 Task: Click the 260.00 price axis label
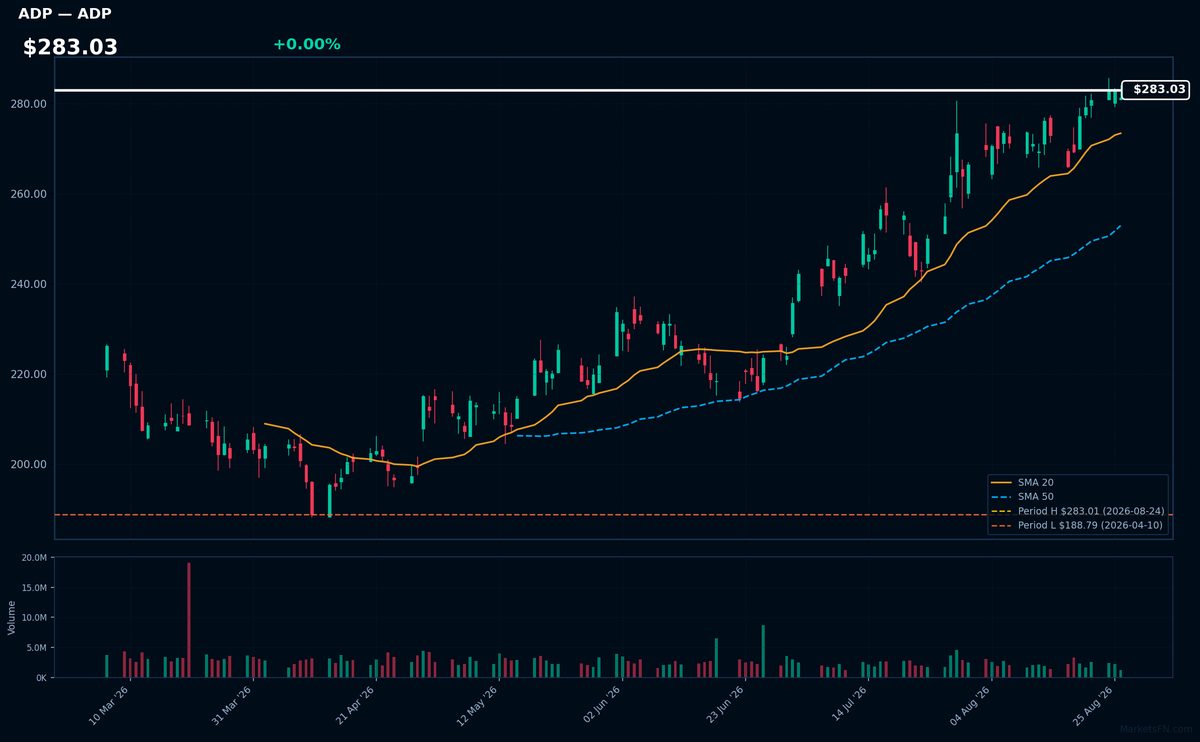(29, 194)
